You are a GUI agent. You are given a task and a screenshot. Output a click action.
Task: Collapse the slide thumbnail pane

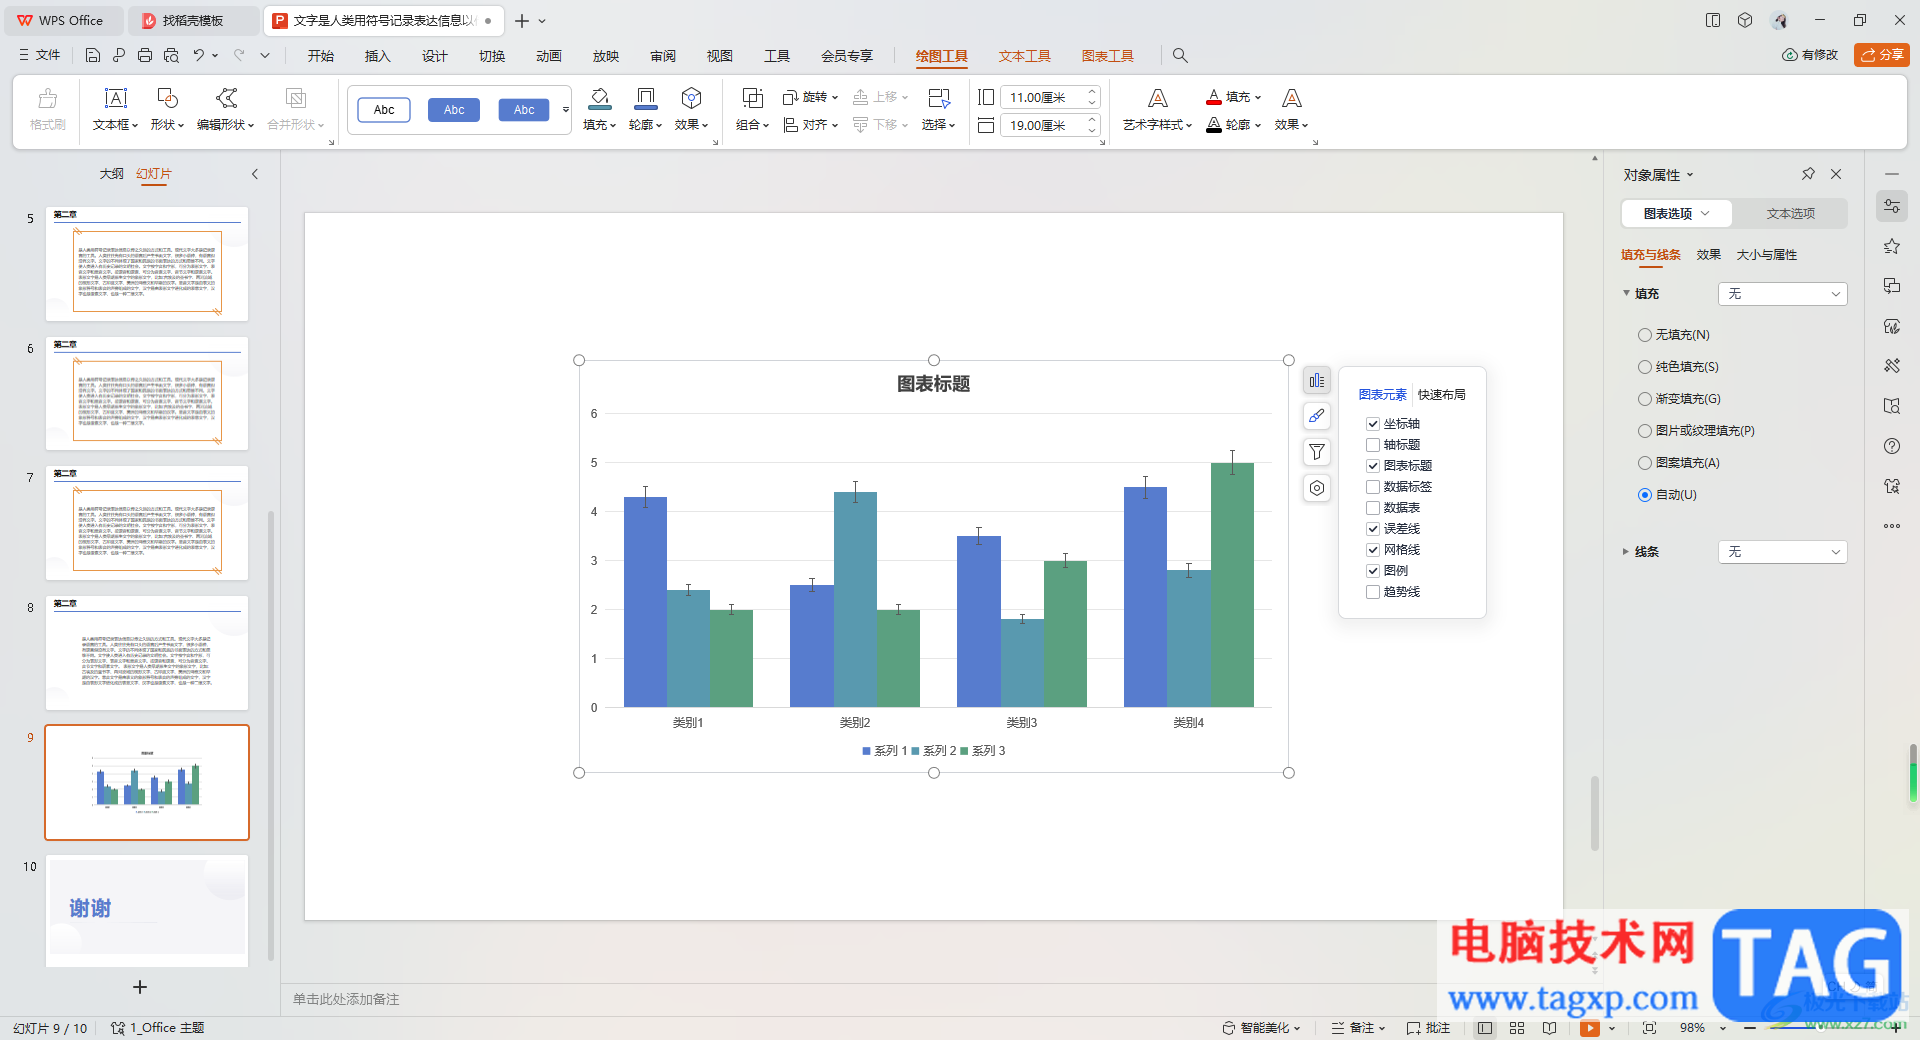click(x=255, y=174)
